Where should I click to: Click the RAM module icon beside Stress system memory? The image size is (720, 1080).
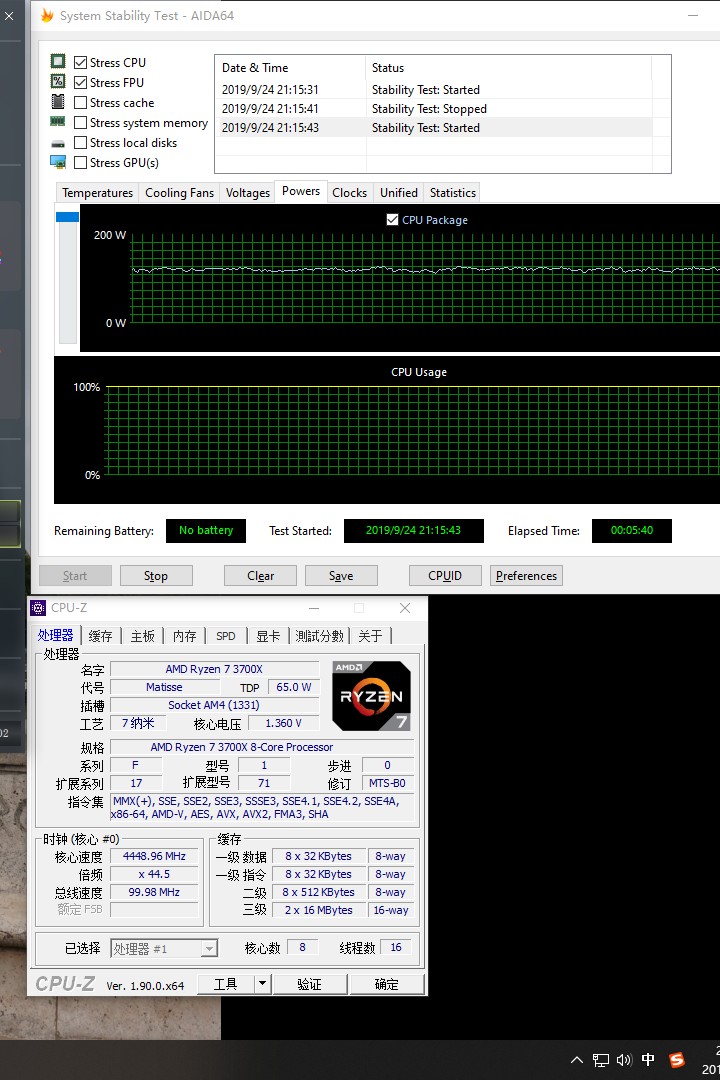tap(58, 121)
